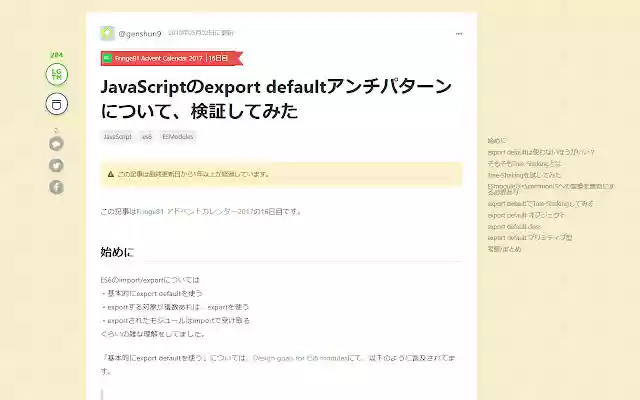
Task: Click the yellow outdated-article notice text
Action: 194,174
